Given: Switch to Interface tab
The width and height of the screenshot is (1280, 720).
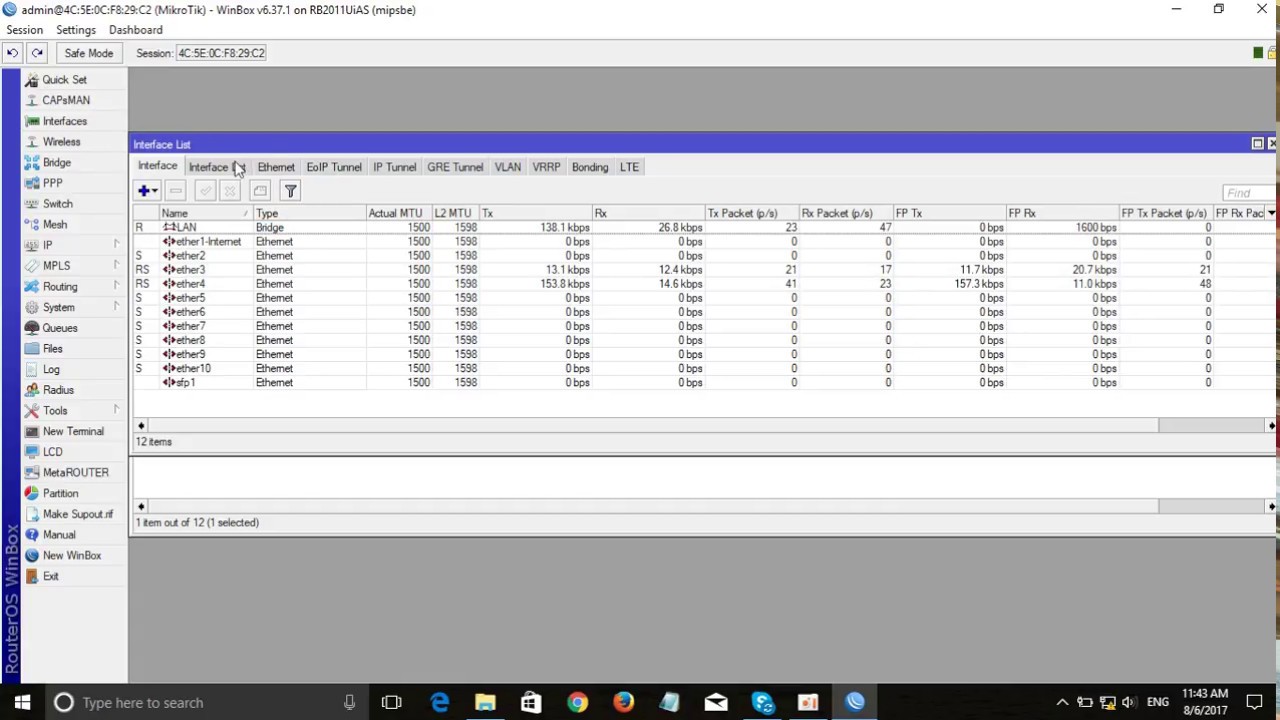Looking at the screenshot, I should 158,166.
